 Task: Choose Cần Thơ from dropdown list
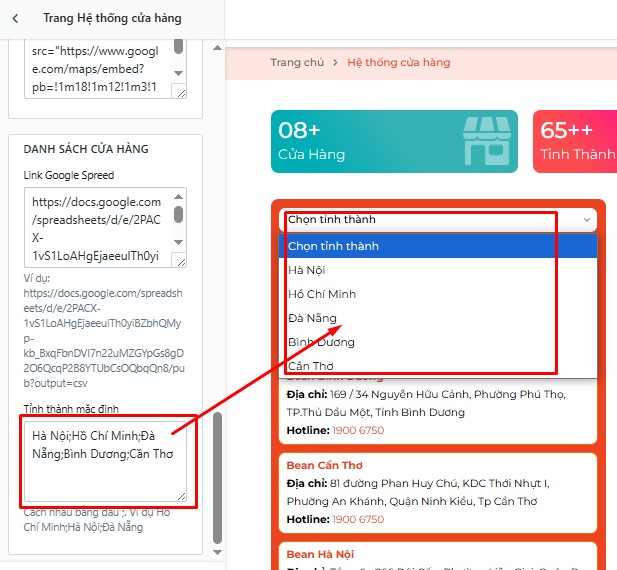click(438, 366)
